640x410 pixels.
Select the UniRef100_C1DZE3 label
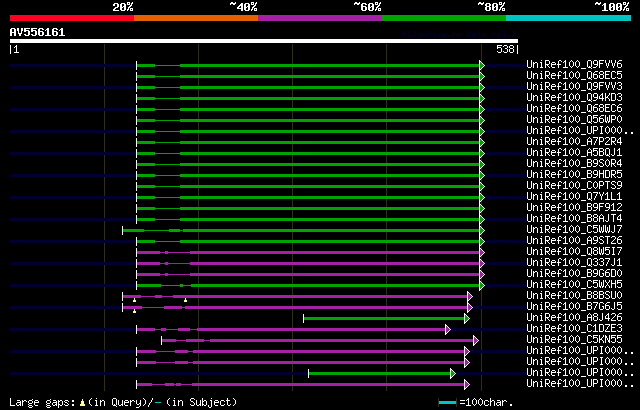[x=574, y=329]
